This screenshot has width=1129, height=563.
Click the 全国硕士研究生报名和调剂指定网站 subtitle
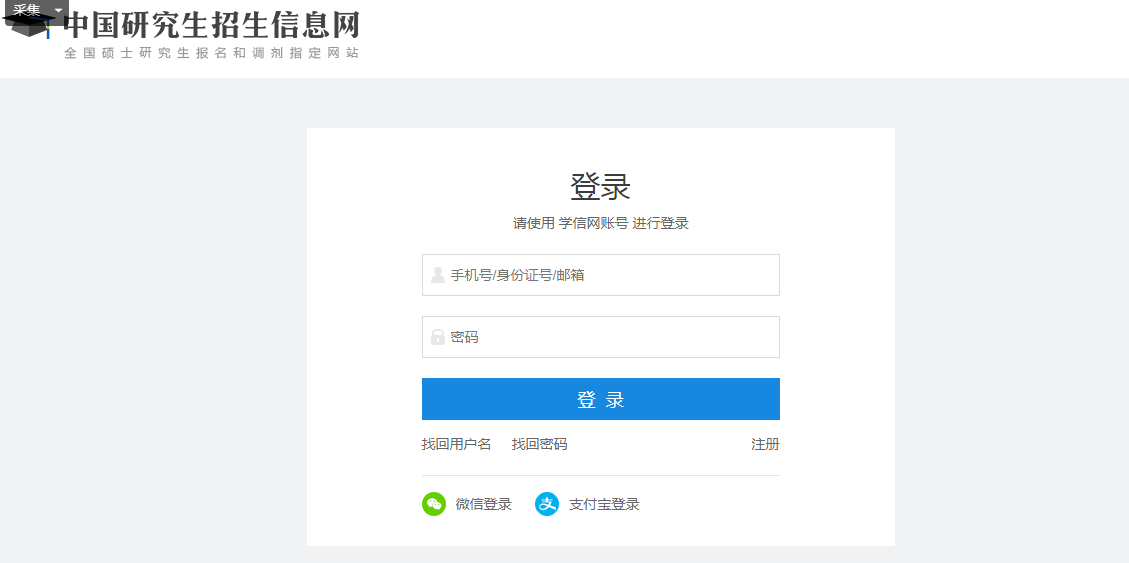click(x=211, y=53)
